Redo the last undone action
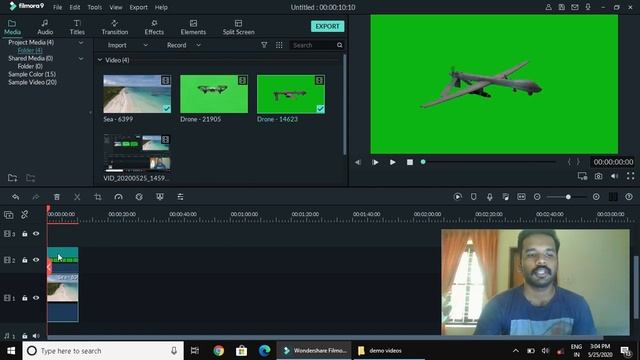 [x=36, y=197]
